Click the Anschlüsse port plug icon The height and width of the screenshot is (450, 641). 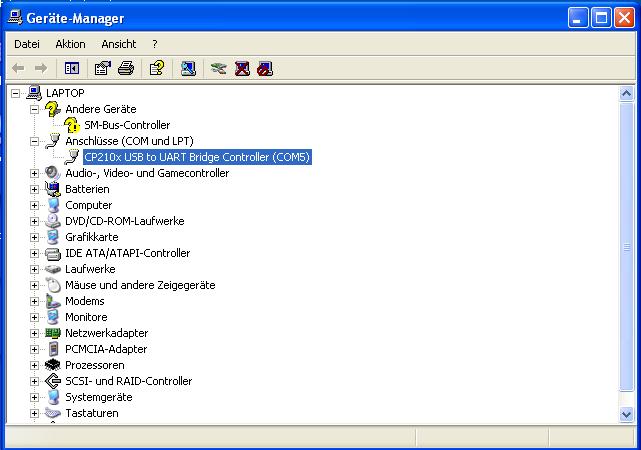click(x=53, y=141)
